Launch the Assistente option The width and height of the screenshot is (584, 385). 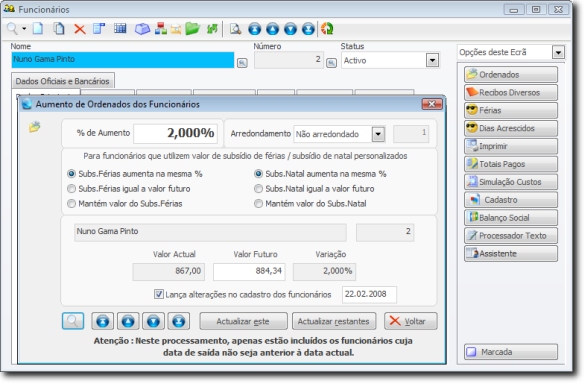511,253
